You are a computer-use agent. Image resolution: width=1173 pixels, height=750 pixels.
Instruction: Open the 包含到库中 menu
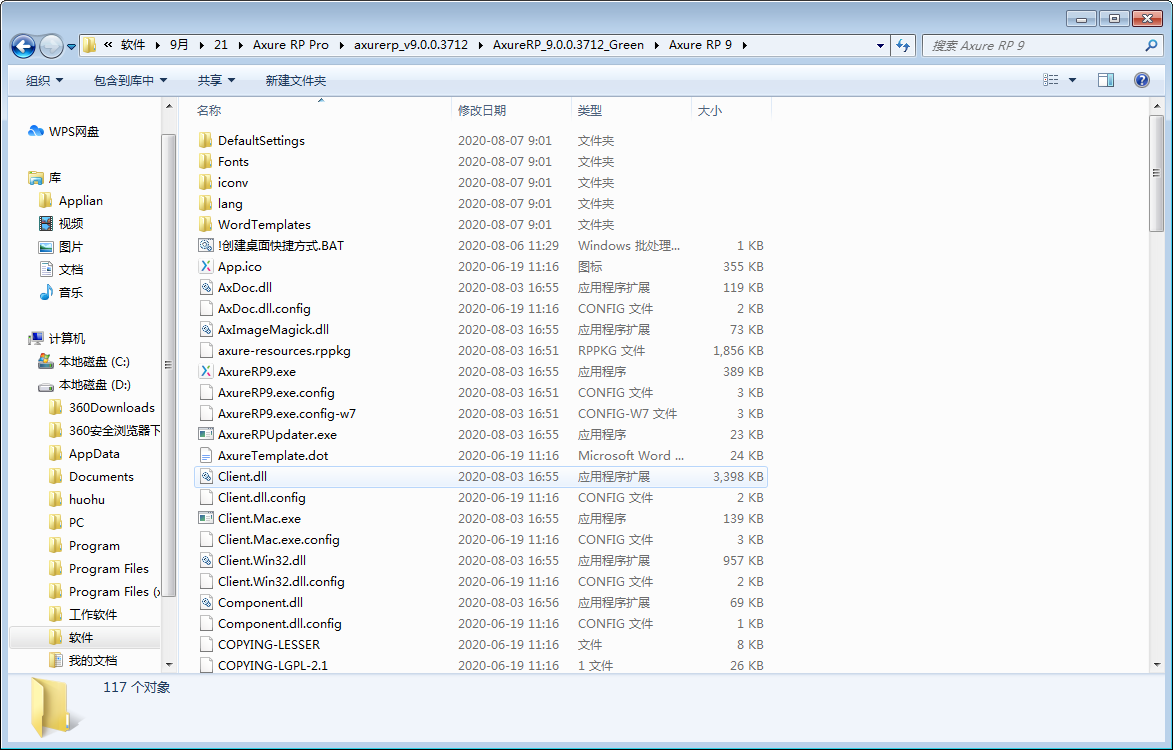(x=130, y=80)
